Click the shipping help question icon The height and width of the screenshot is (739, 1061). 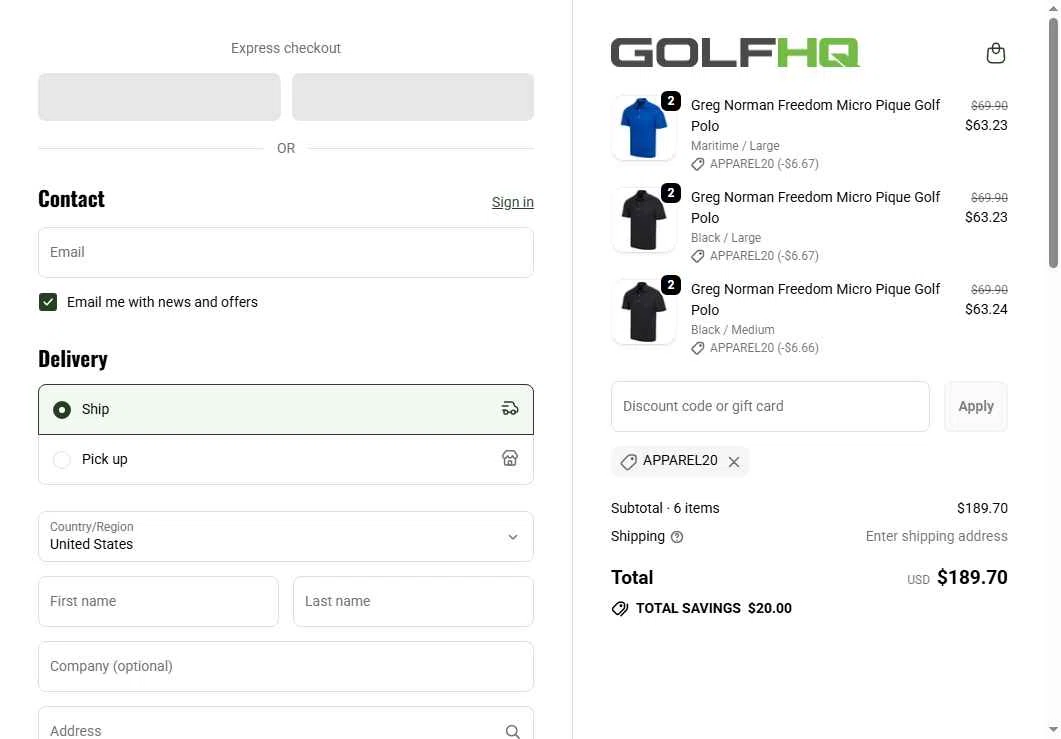click(x=677, y=537)
